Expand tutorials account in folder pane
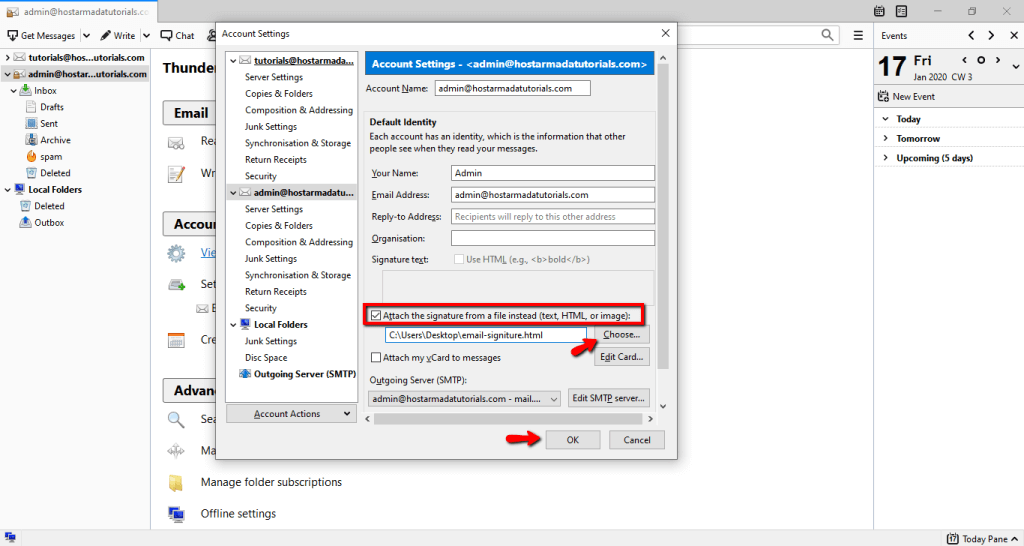The height and width of the screenshot is (546, 1024). coord(7,57)
